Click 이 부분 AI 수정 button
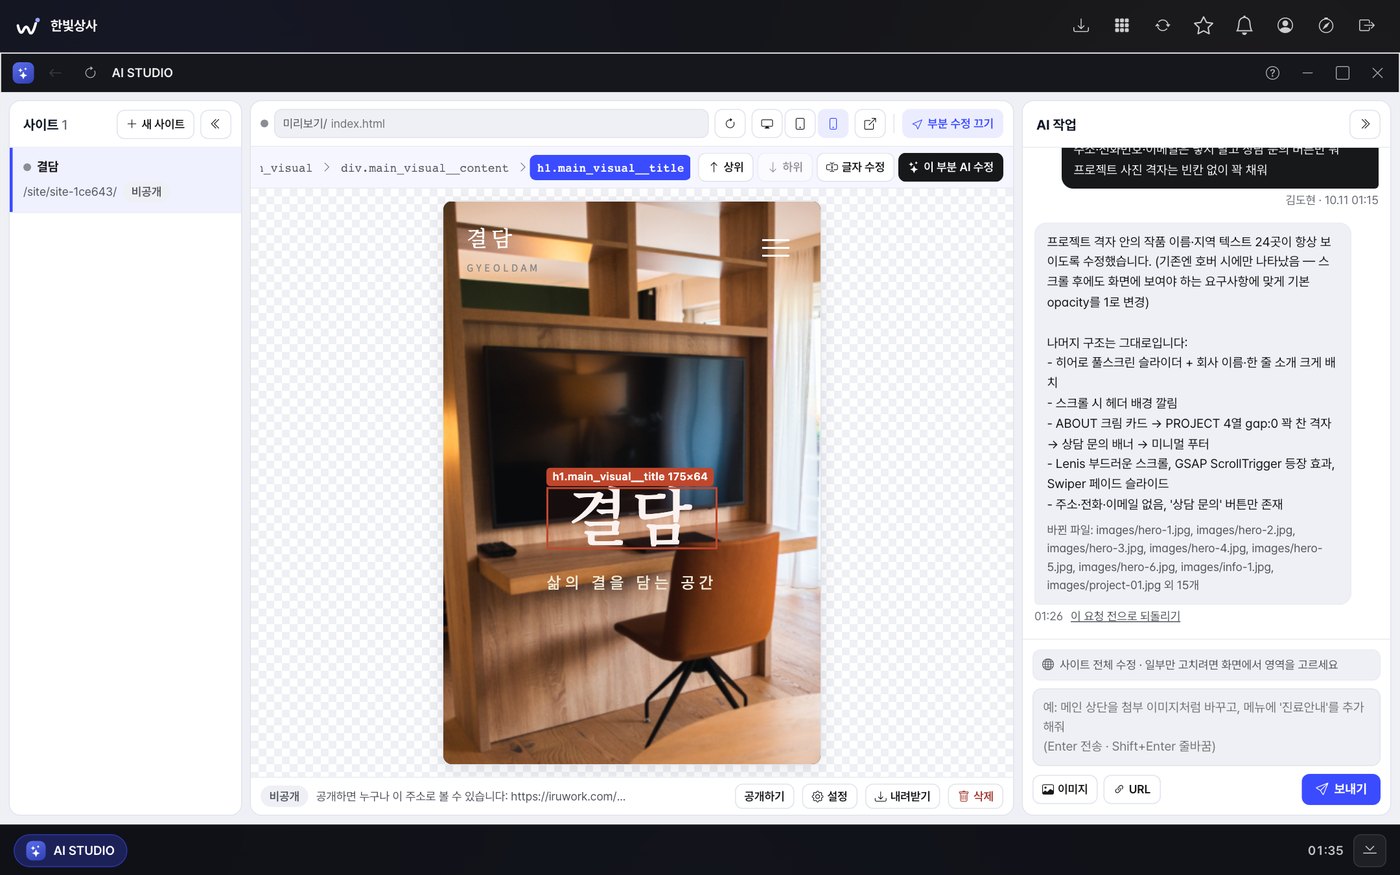The width and height of the screenshot is (1400, 875). pyautogui.click(x=951, y=167)
